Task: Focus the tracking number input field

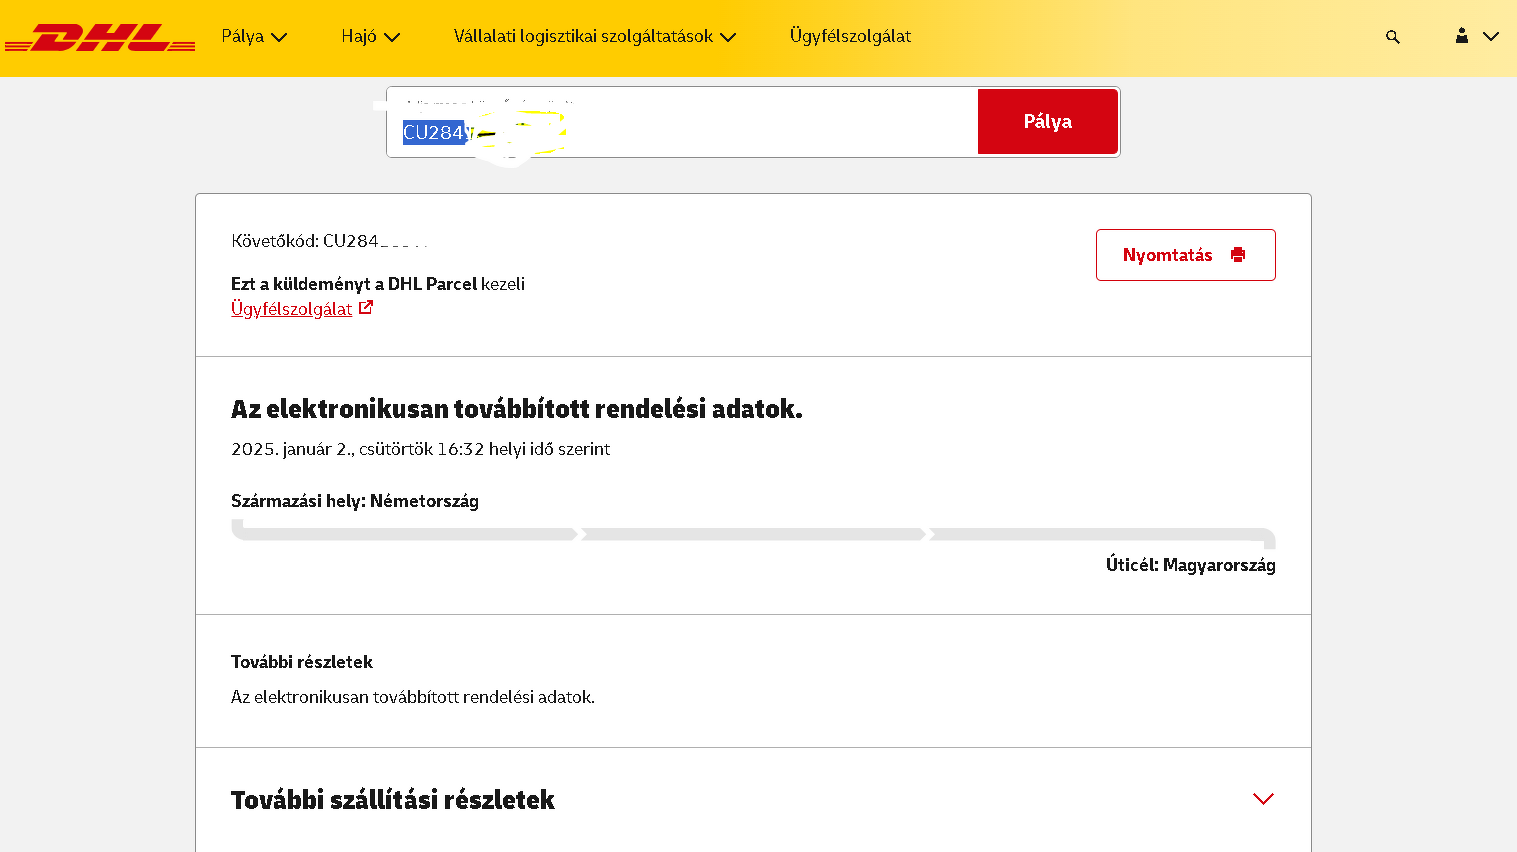Action: 682,122
